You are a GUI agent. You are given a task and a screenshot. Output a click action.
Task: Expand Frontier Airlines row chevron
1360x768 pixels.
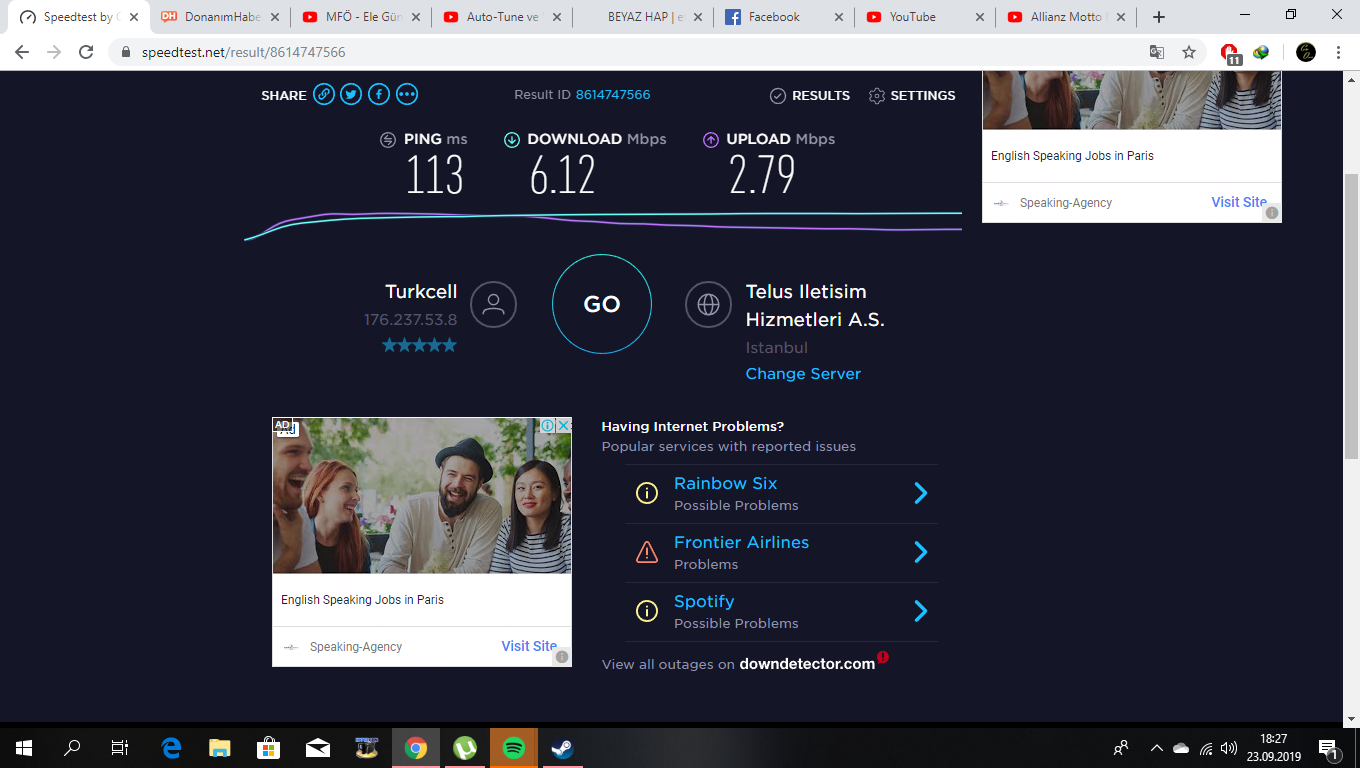921,552
